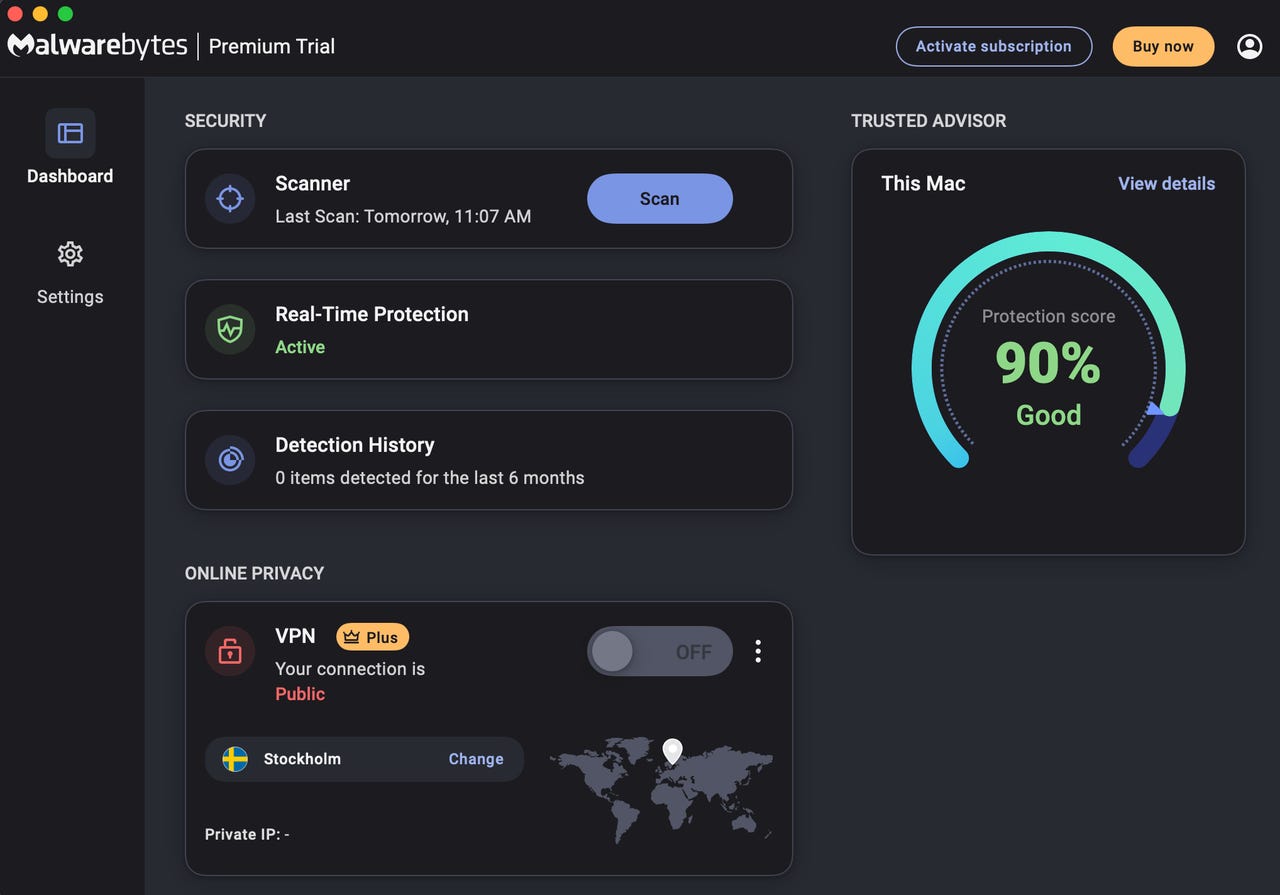Open the Dashboard sidebar icon

70,133
